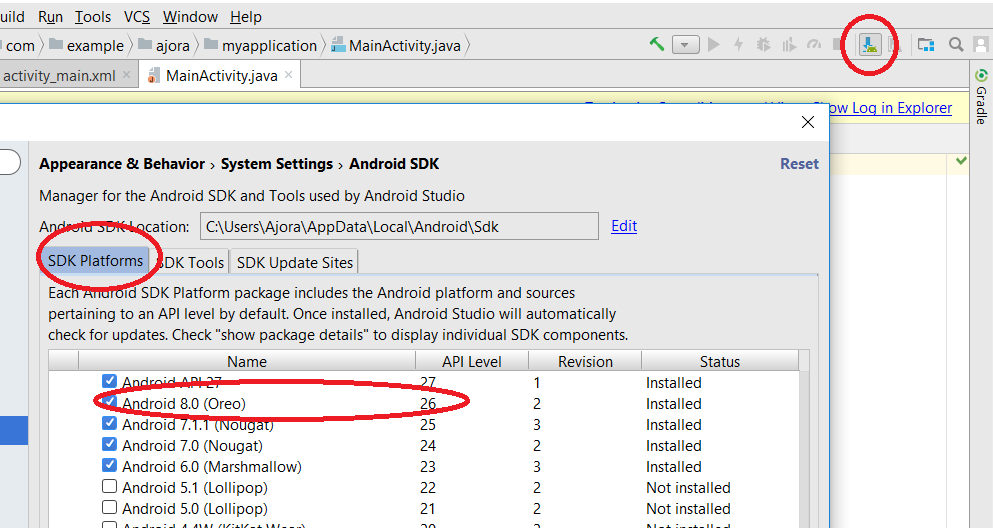Select the SDK Update Sites tab
The width and height of the screenshot is (993, 528).
[294, 262]
